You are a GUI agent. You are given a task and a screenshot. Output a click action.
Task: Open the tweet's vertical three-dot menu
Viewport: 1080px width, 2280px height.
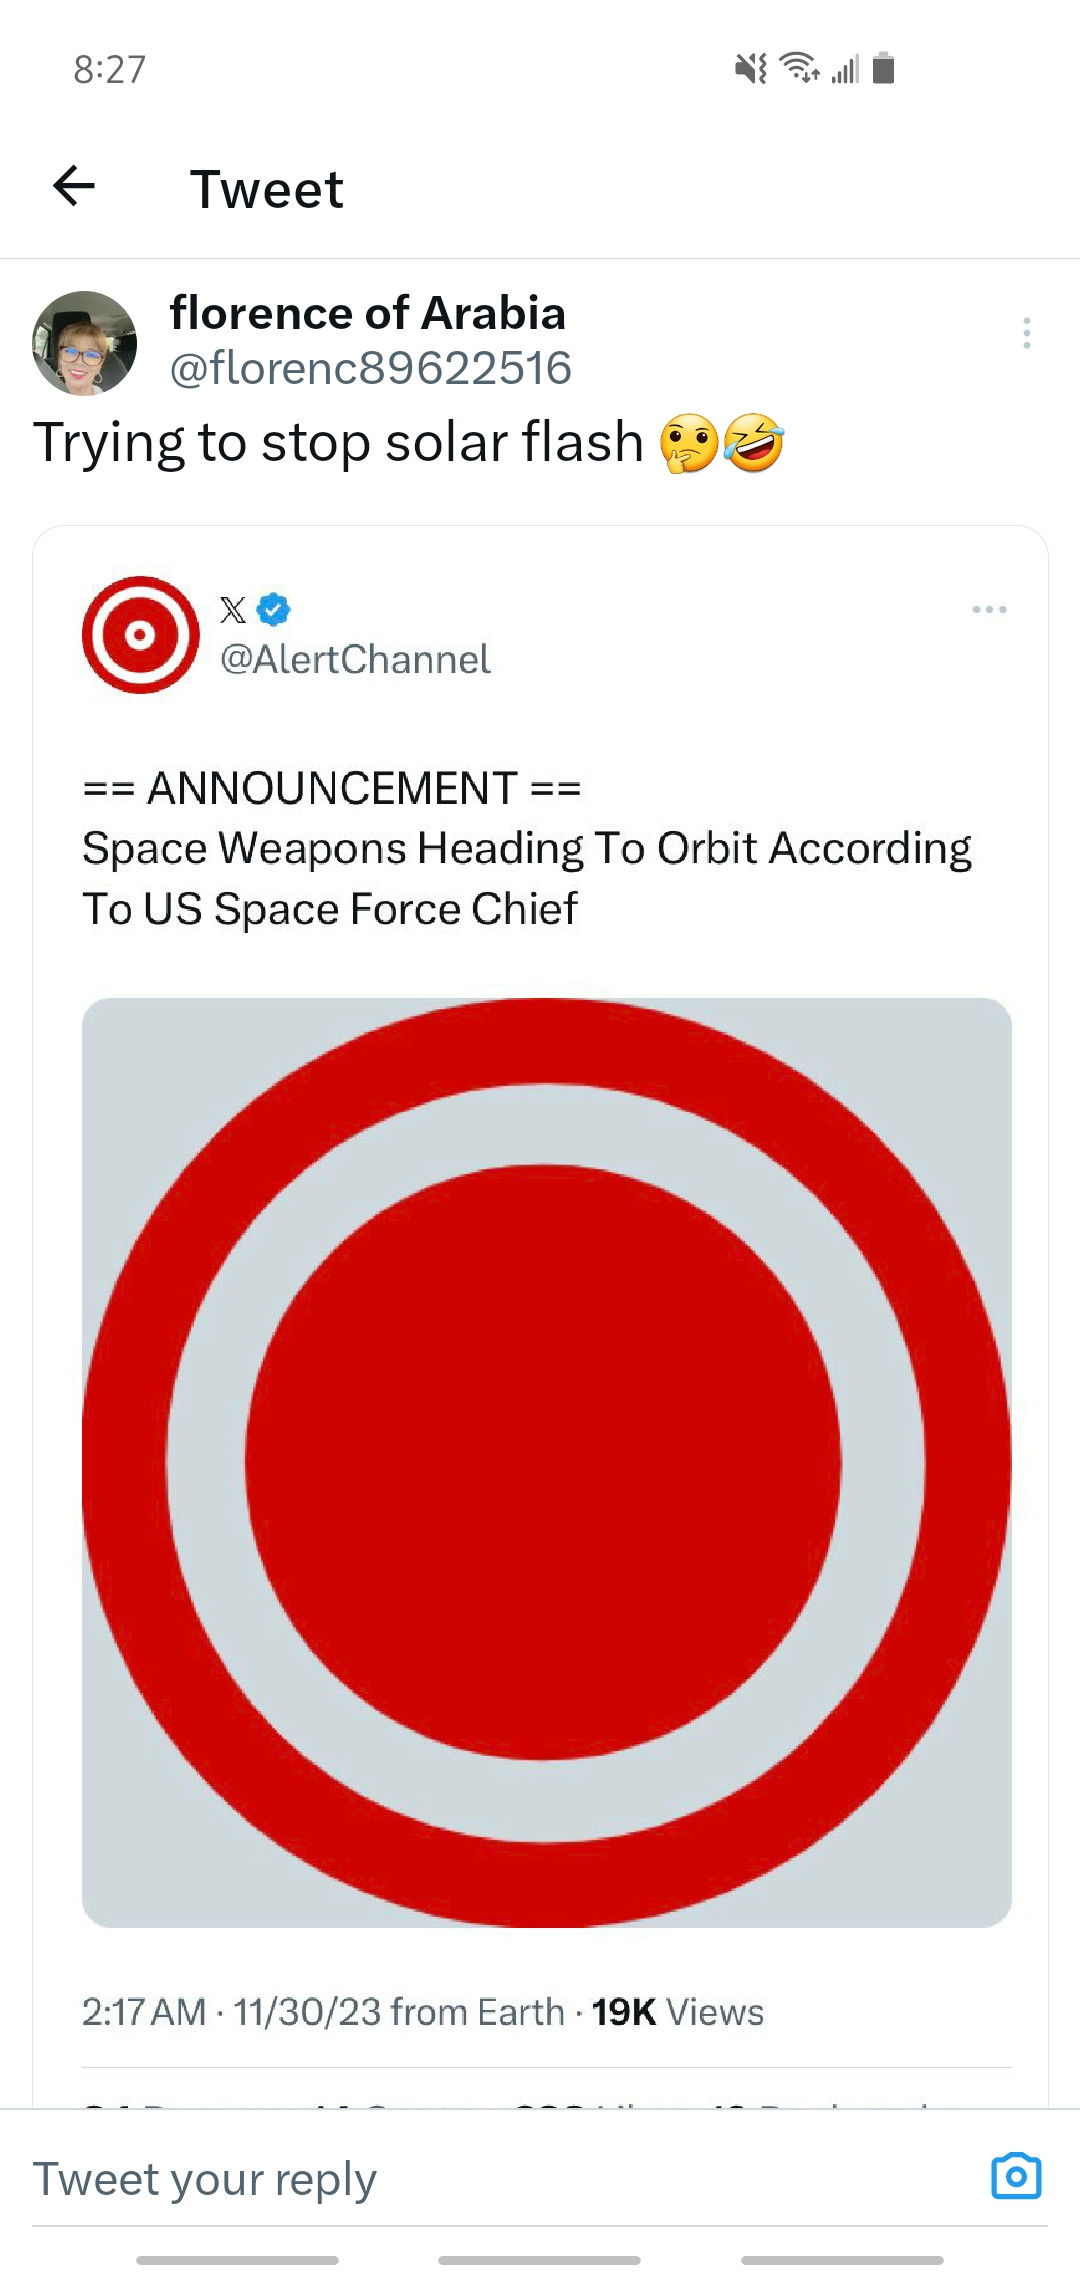click(x=1026, y=333)
